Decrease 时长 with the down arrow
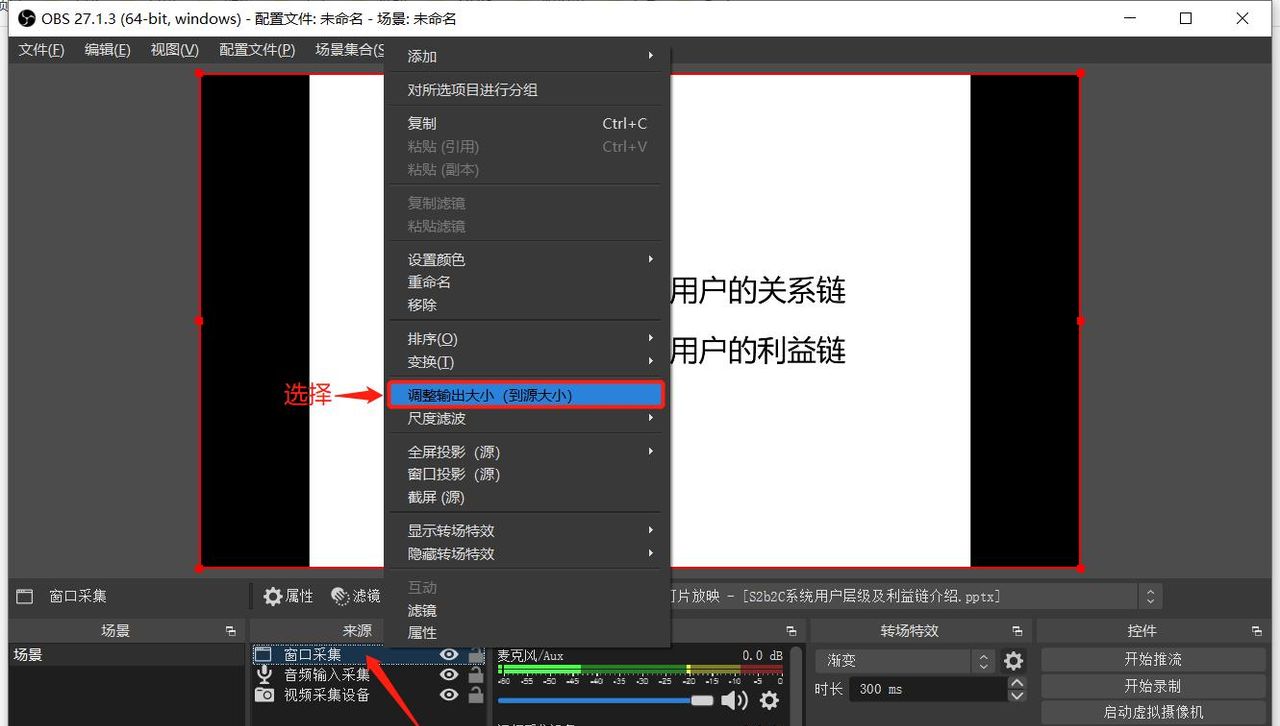The image size is (1280, 726). pos(1017,695)
